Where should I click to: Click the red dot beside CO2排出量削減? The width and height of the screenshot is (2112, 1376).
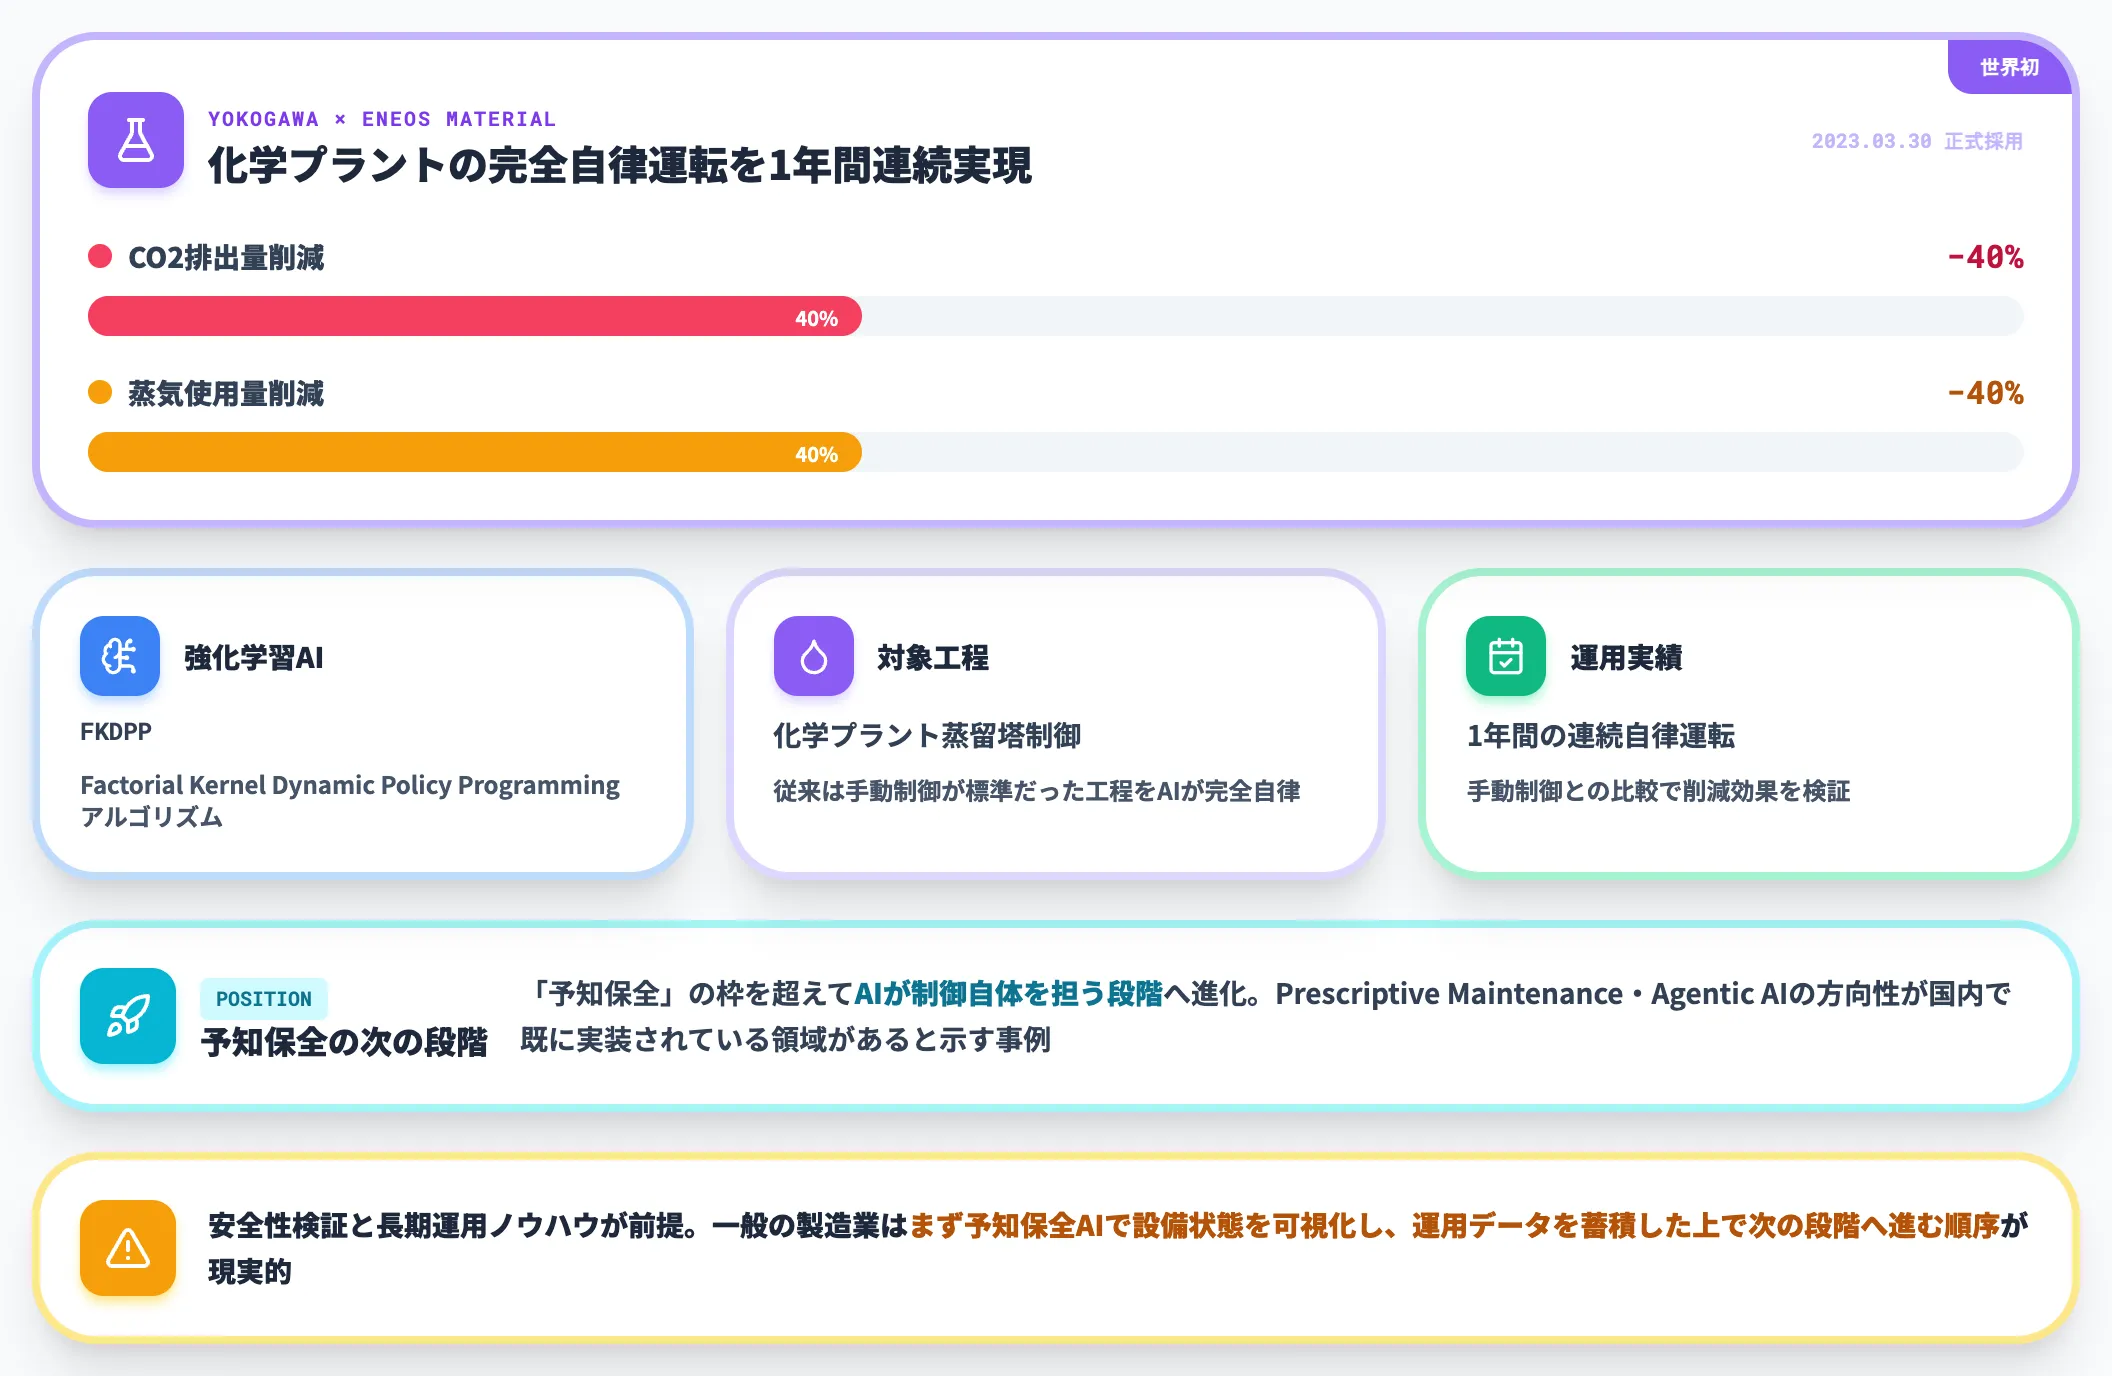pyautogui.click(x=100, y=257)
